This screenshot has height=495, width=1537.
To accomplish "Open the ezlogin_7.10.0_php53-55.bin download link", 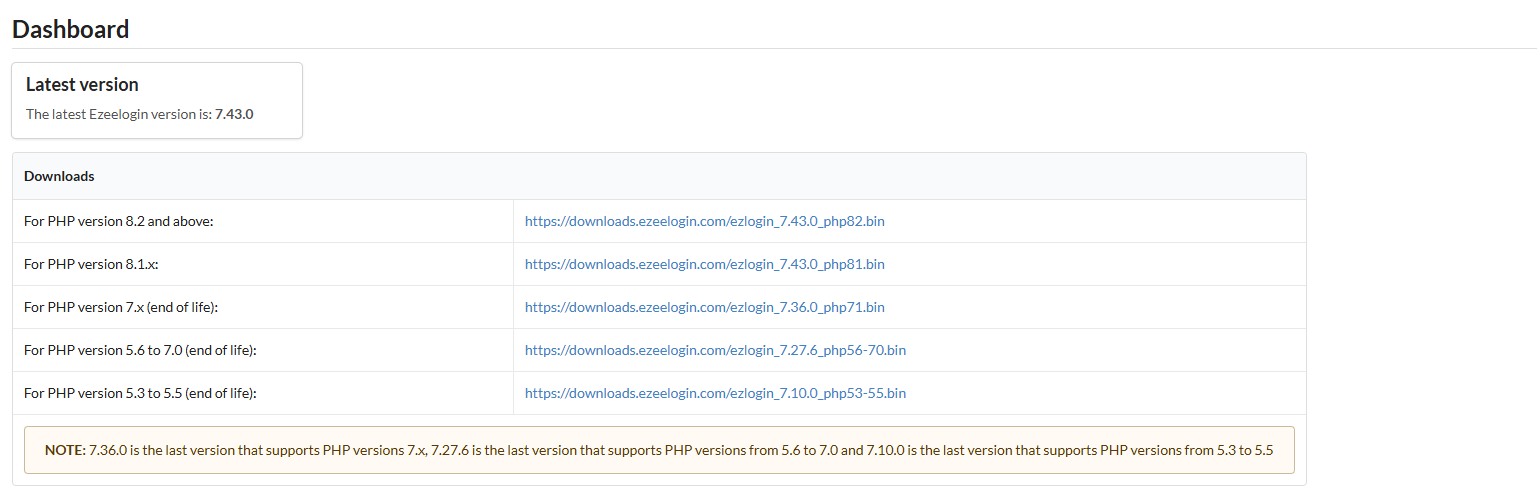I will [x=715, y=393].
